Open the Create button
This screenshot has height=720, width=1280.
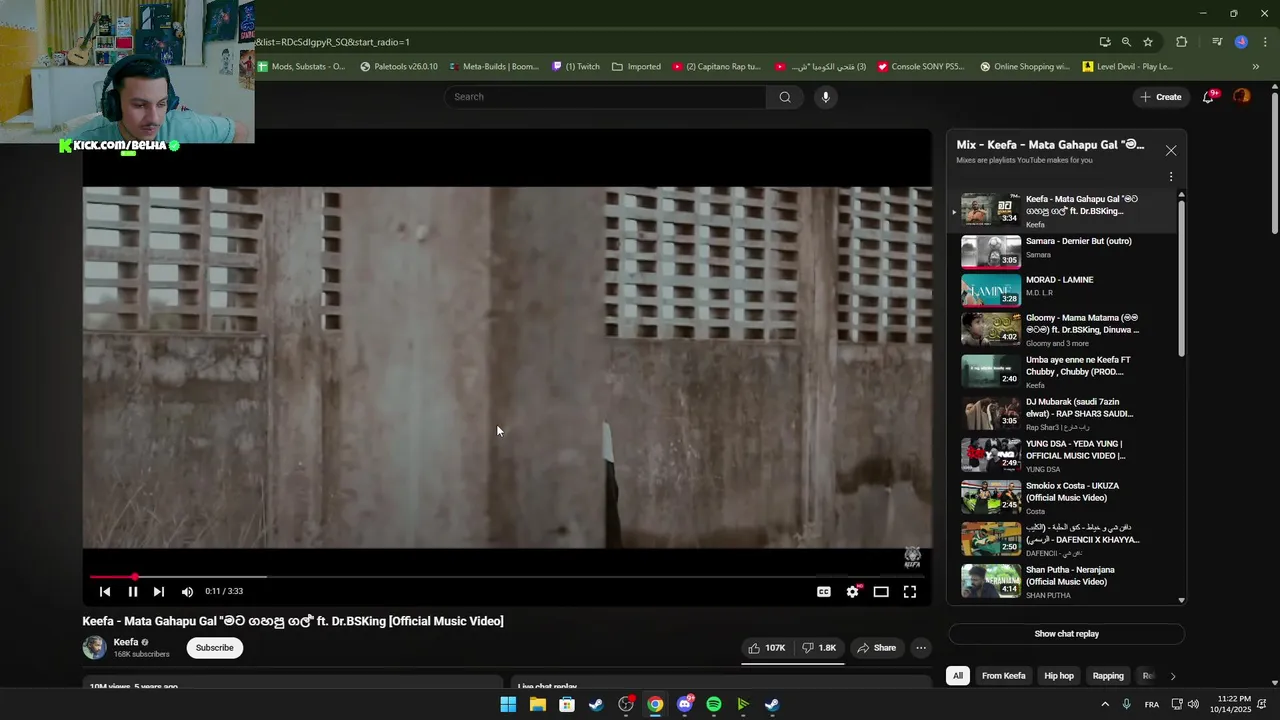[x=1161, y=97]
